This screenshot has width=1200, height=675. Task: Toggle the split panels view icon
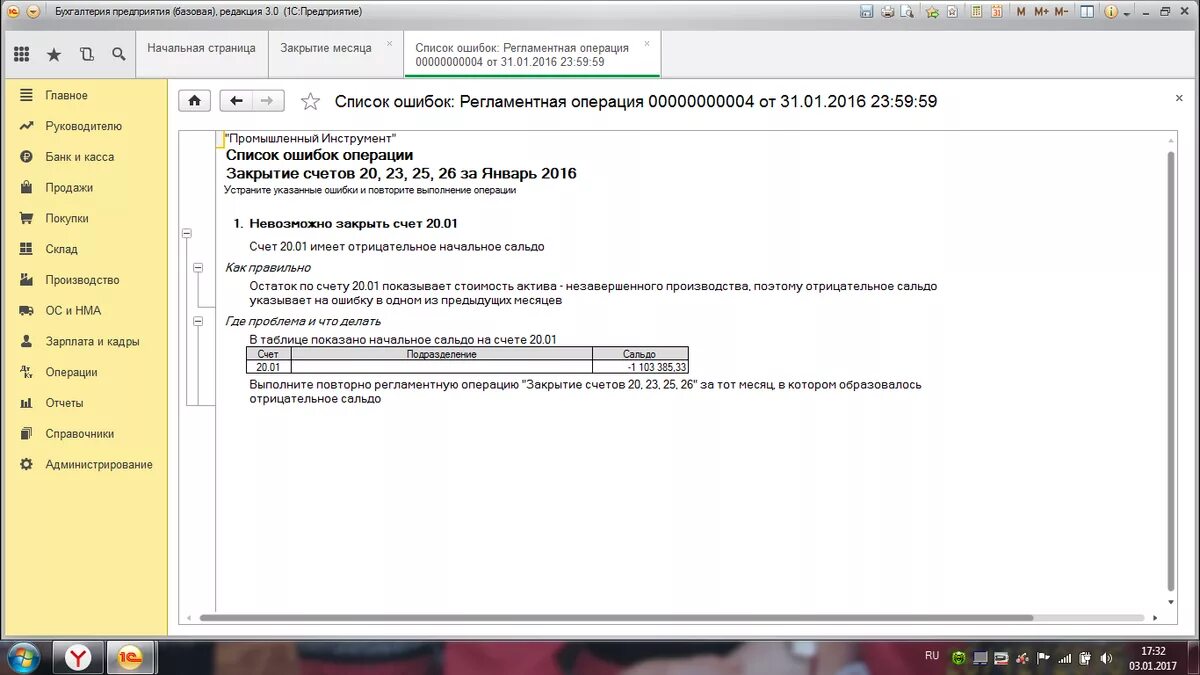click(x=1086, y=12)
